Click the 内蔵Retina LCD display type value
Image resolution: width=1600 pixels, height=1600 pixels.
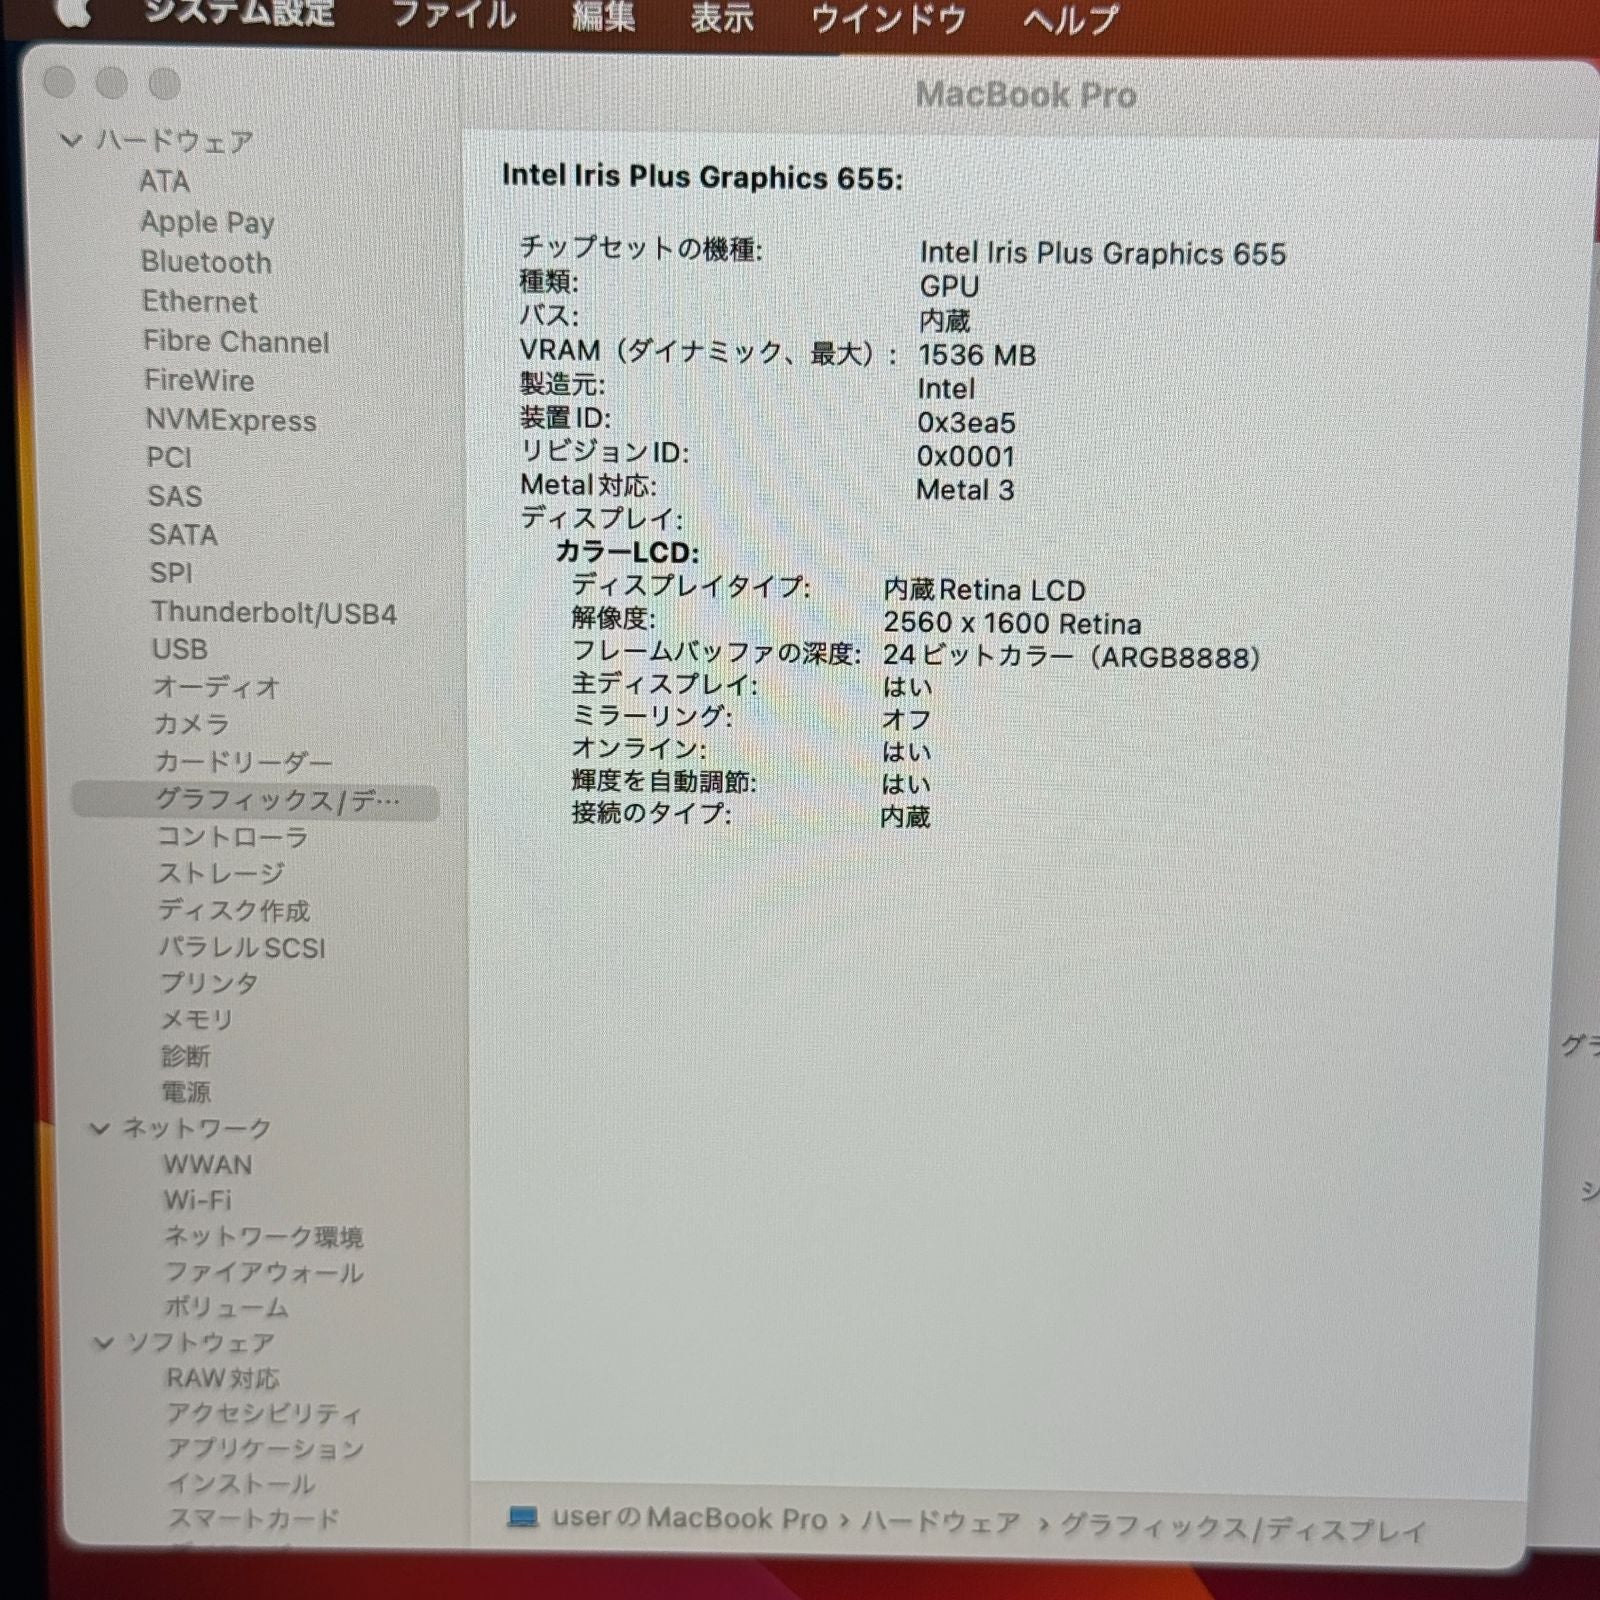(x=984, y=590)
